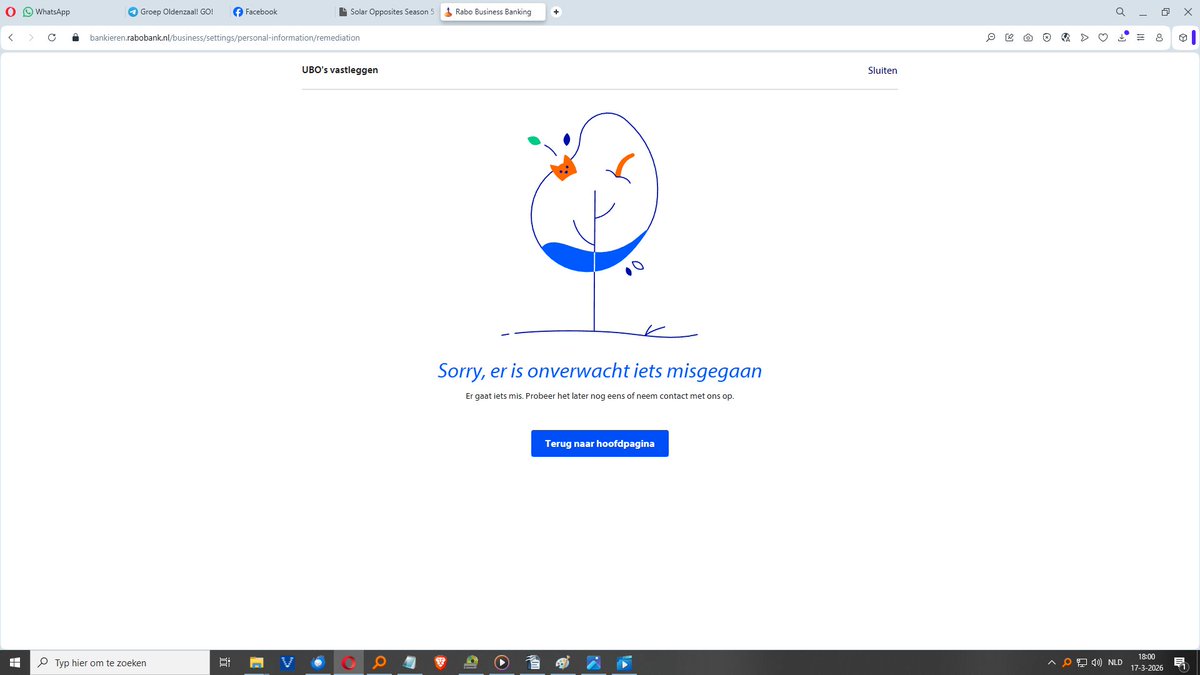This screenshot has width=1200, height=675.
Task: Open the new tab plus button
Action: click(x=556, y=12)
